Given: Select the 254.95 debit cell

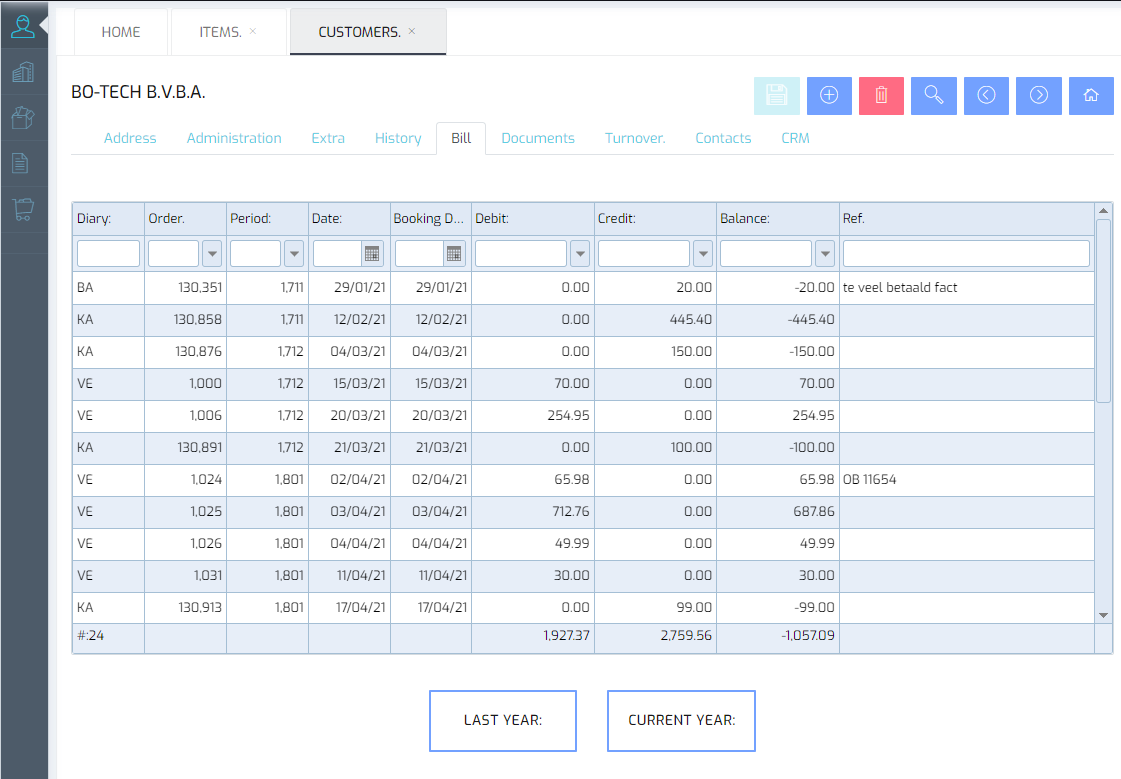Looking at the screenshot, I should (533, 415).
